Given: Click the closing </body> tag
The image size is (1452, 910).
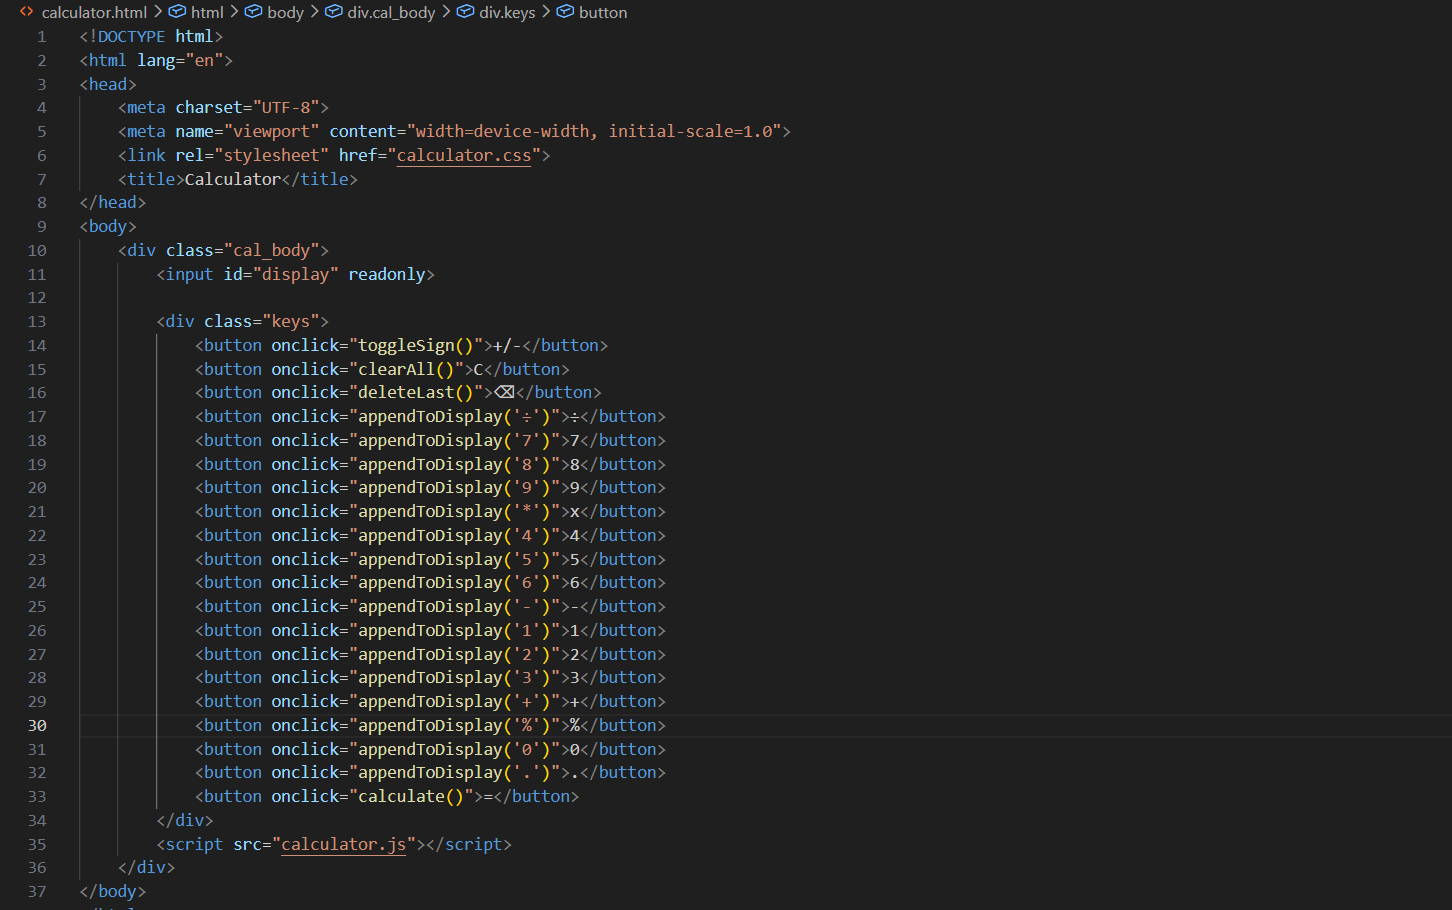Looking at the screenshot, I should coord(113,891).
